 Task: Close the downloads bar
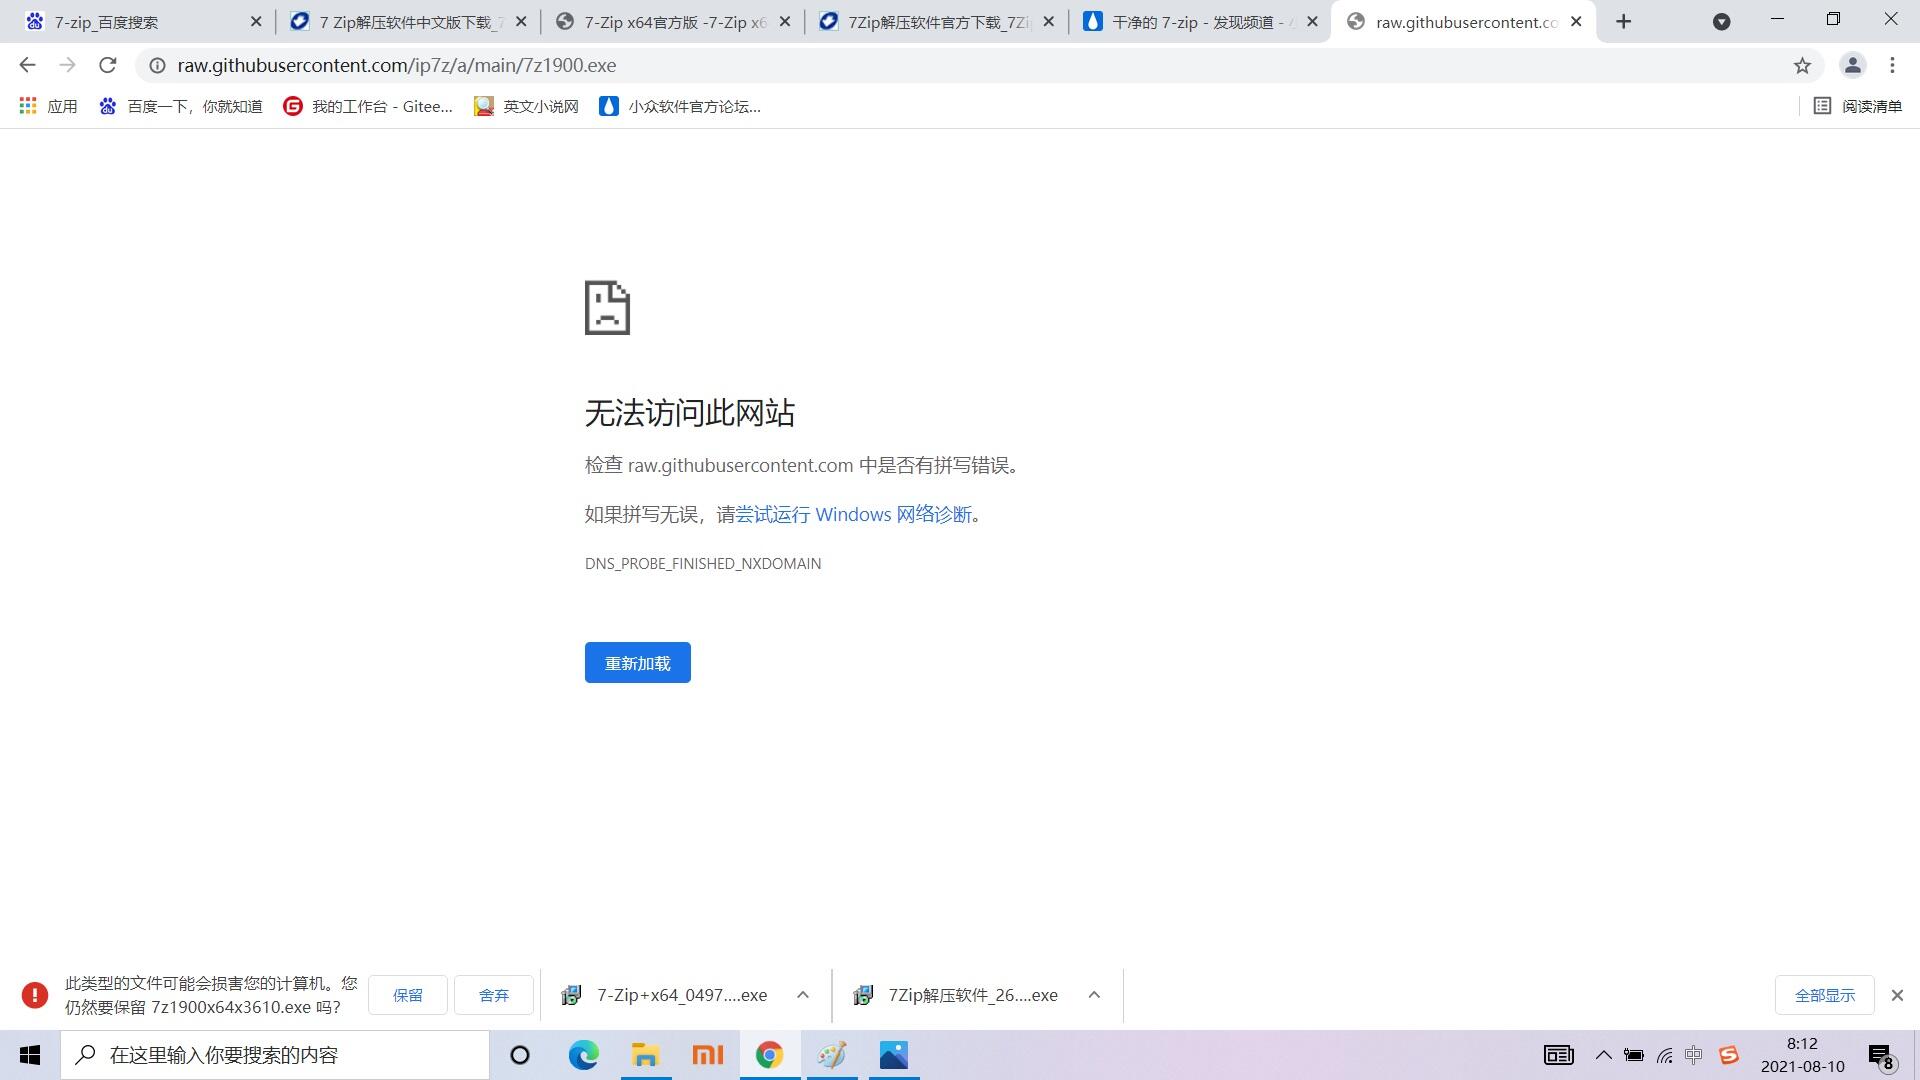1897,995
